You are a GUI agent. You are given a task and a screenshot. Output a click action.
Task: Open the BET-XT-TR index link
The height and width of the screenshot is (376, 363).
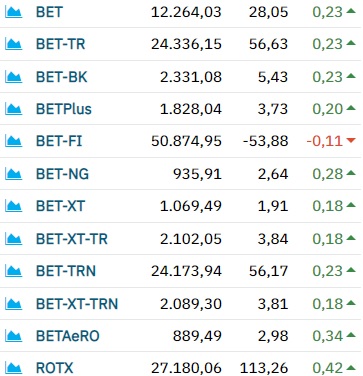[72, 239]
